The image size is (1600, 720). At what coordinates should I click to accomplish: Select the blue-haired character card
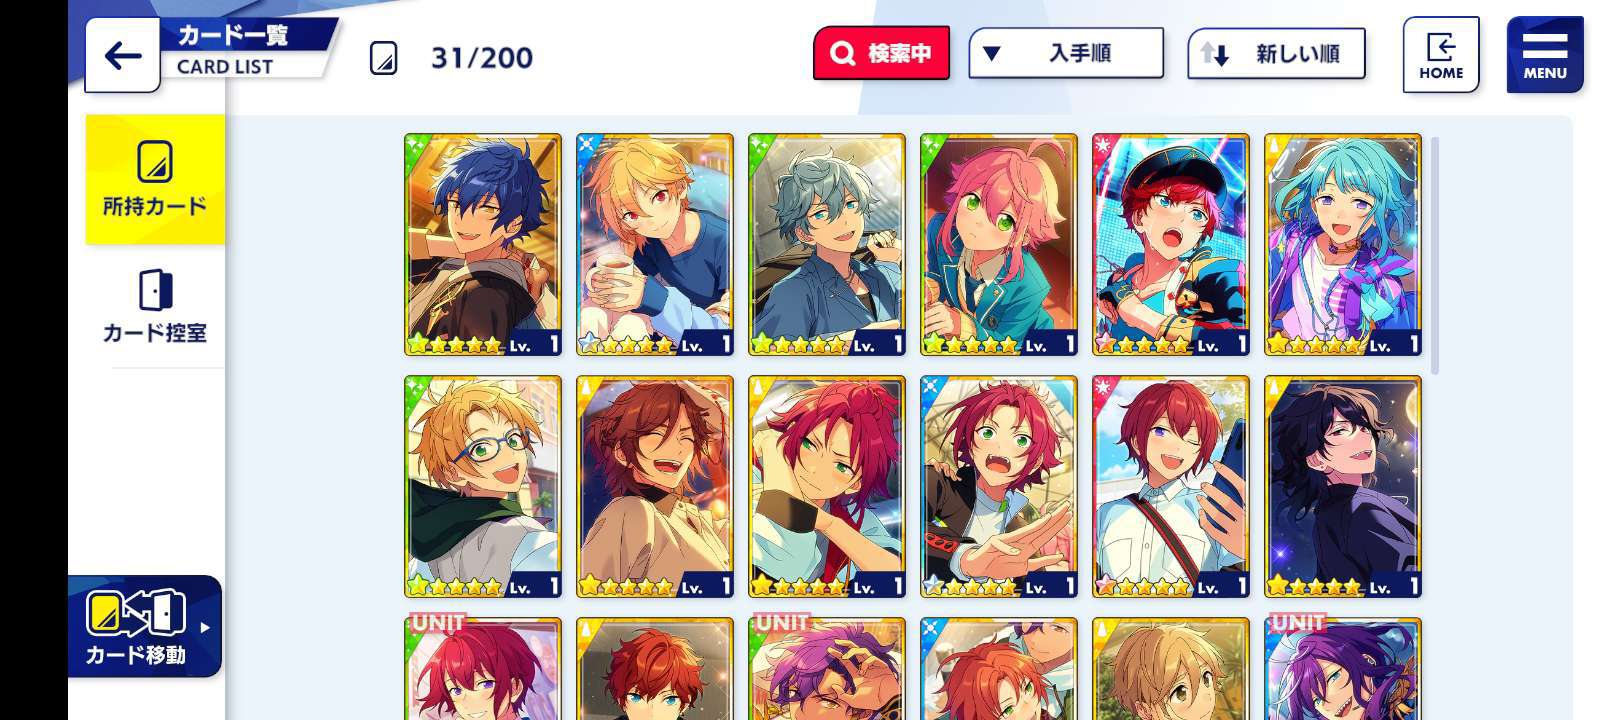[483, 245]
